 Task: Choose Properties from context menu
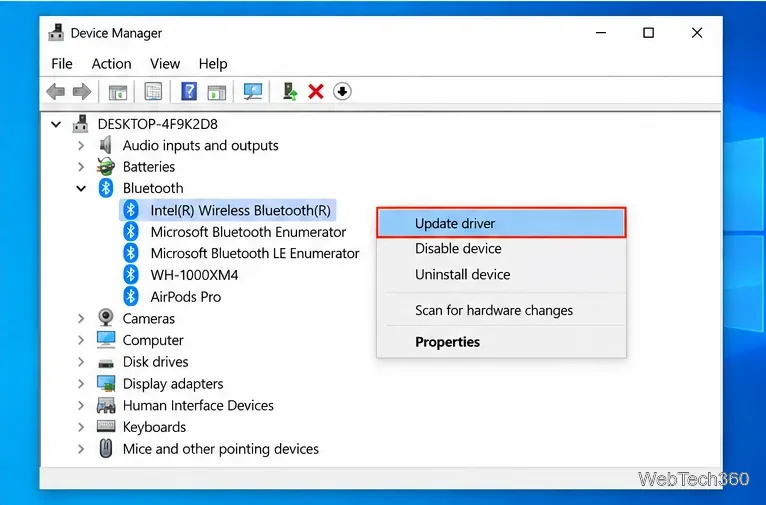501,342
